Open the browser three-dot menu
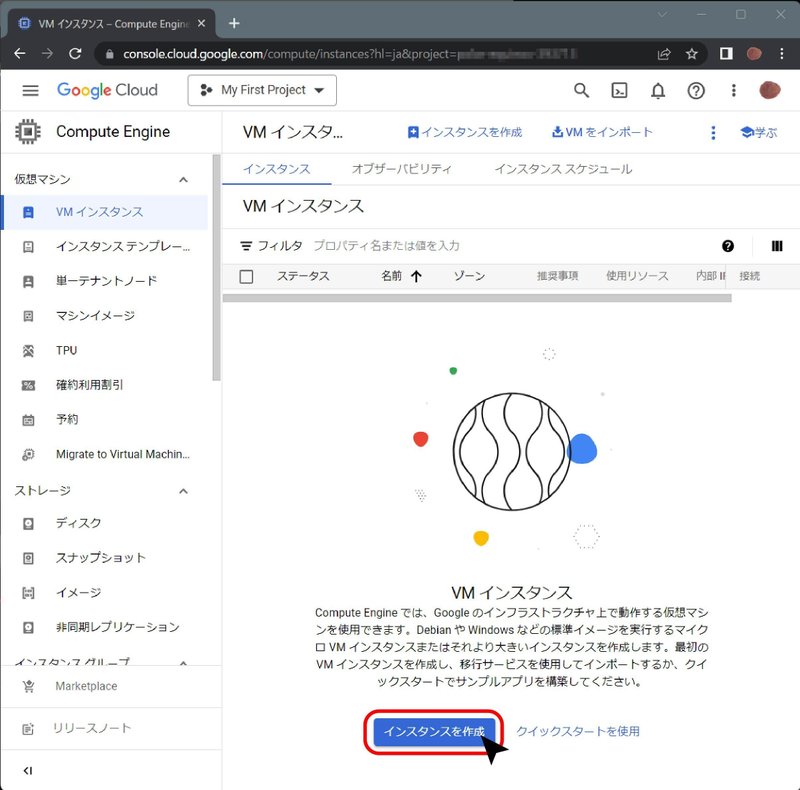 782,54
